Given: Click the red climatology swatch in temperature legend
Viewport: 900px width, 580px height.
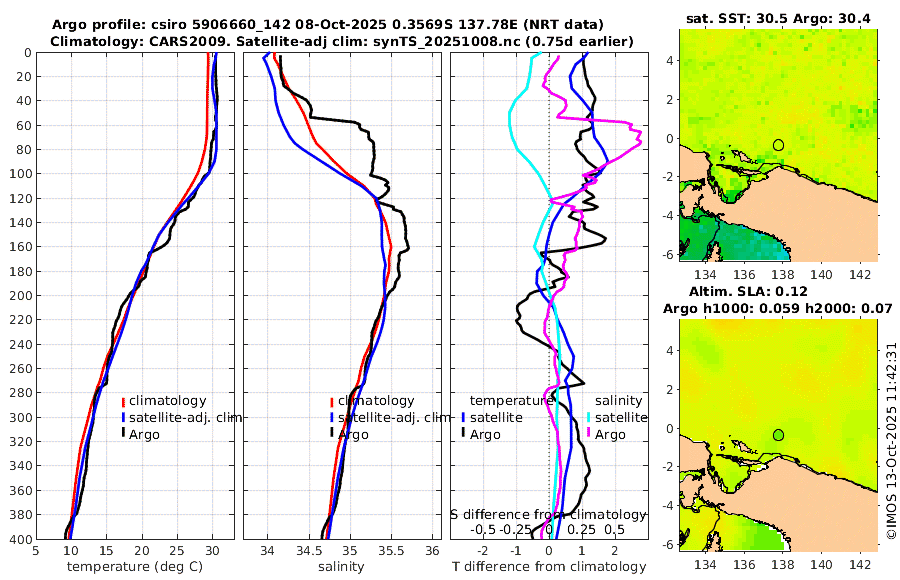Looking at the screenshot, I should (x=123, y=401).
